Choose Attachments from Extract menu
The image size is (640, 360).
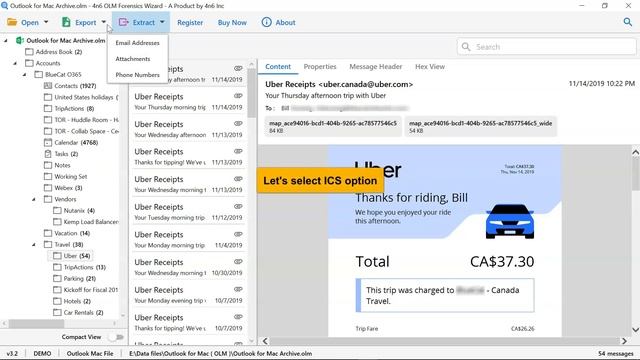click(138, 59)
